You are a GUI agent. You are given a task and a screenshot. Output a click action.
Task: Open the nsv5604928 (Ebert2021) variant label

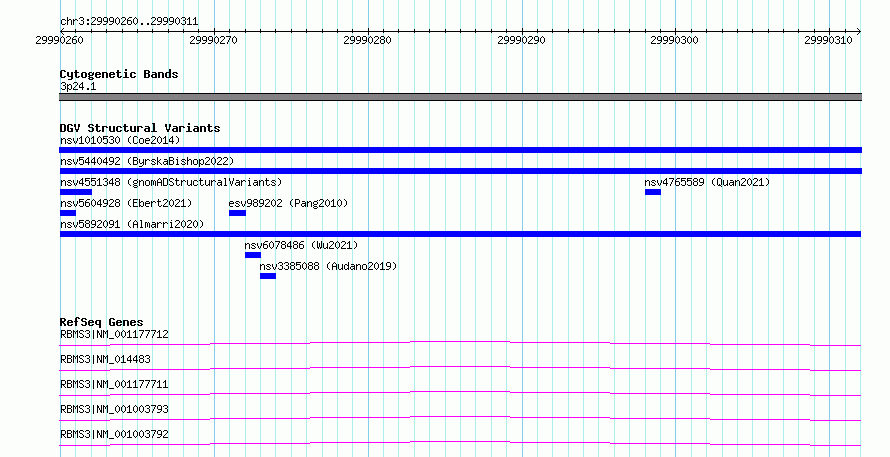tap(126, 203)
